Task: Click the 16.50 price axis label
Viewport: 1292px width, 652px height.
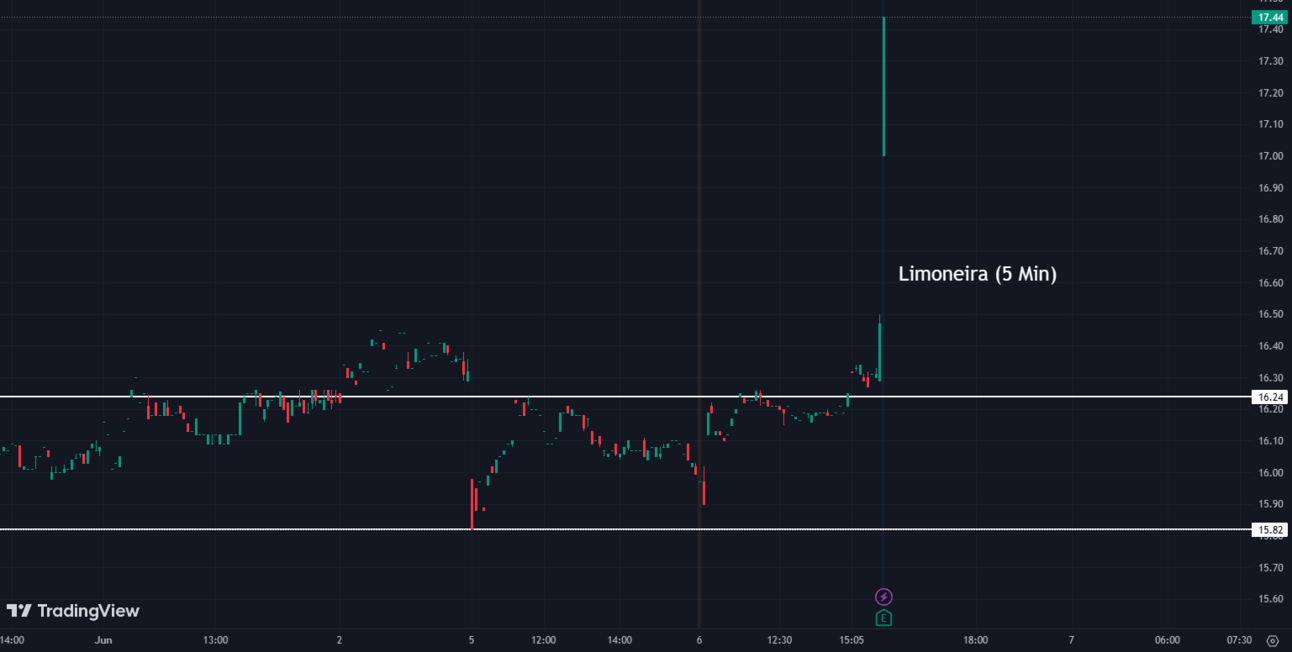Action: click(1271, 314)
